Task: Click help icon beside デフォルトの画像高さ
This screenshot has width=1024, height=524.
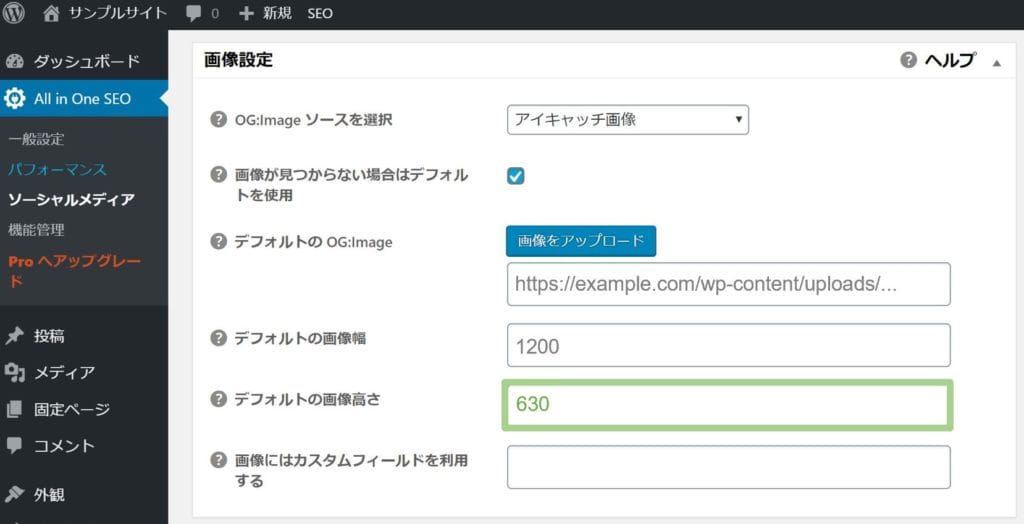Action: tap(218, 399)
